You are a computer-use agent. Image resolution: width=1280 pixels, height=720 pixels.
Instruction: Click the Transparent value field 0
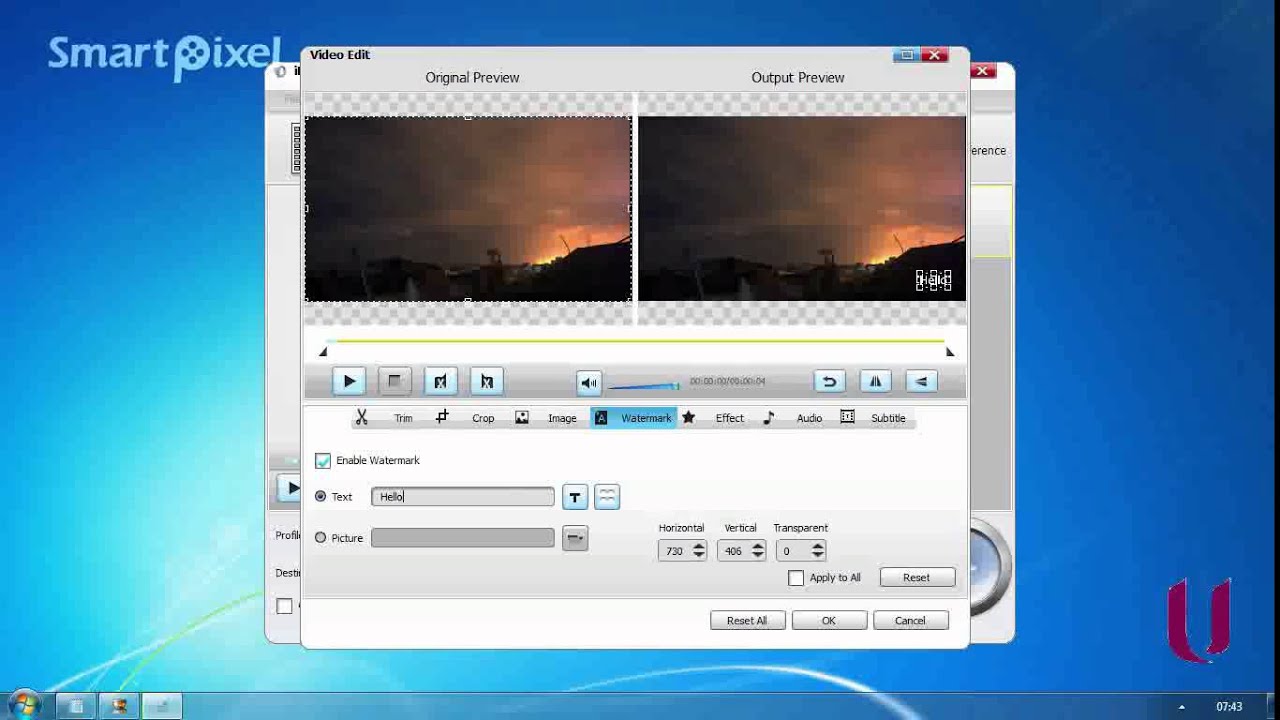point(793,551)
